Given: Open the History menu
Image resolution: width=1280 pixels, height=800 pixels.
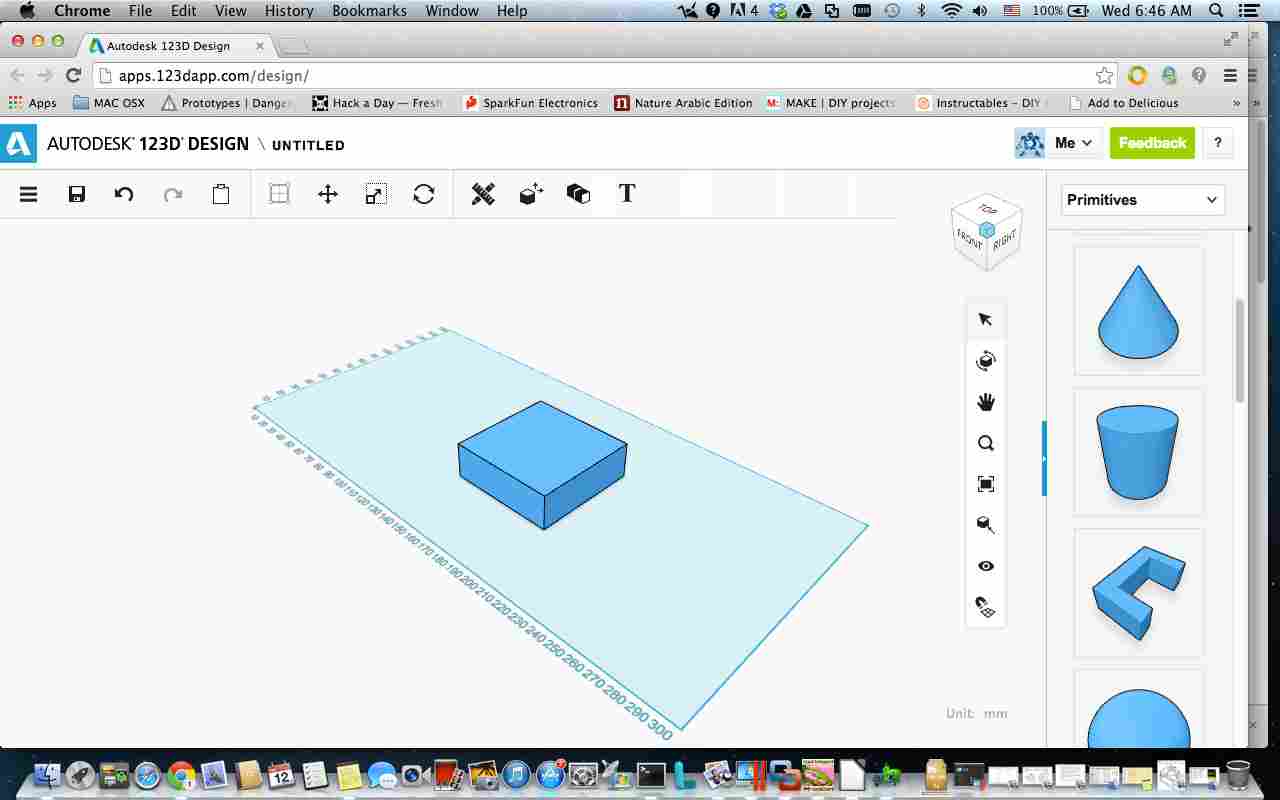Looking at the screenshot, I should (x=289, y=11).
